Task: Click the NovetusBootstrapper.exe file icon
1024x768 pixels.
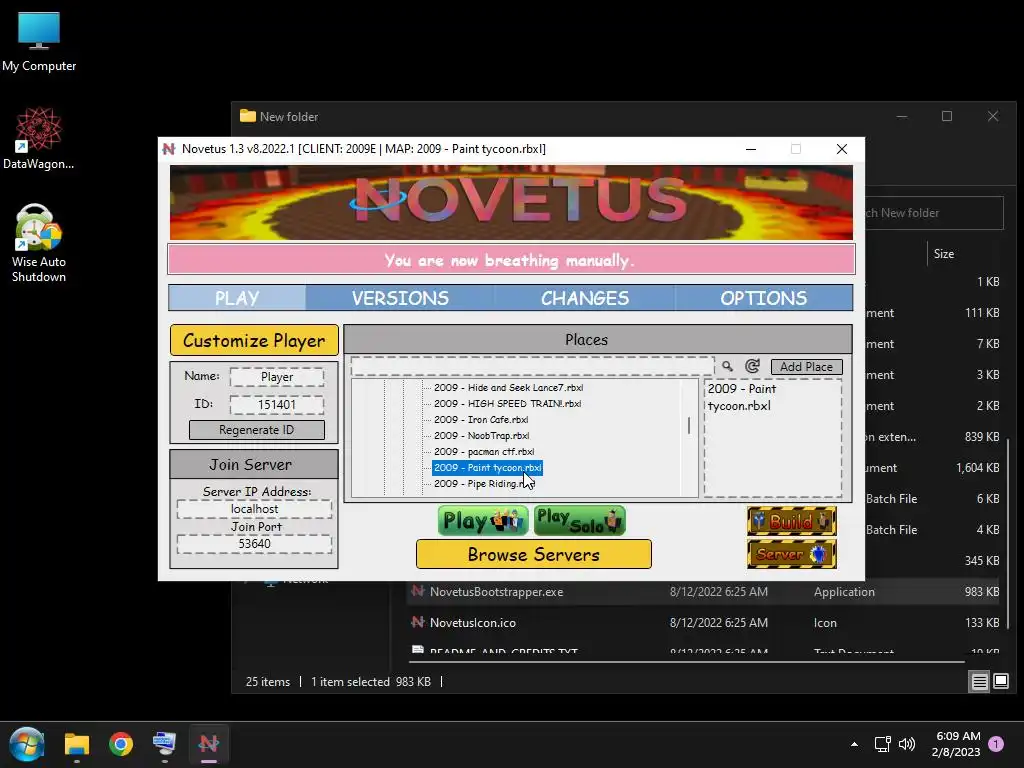Action: pyautogui.click(x=418, y=591)
